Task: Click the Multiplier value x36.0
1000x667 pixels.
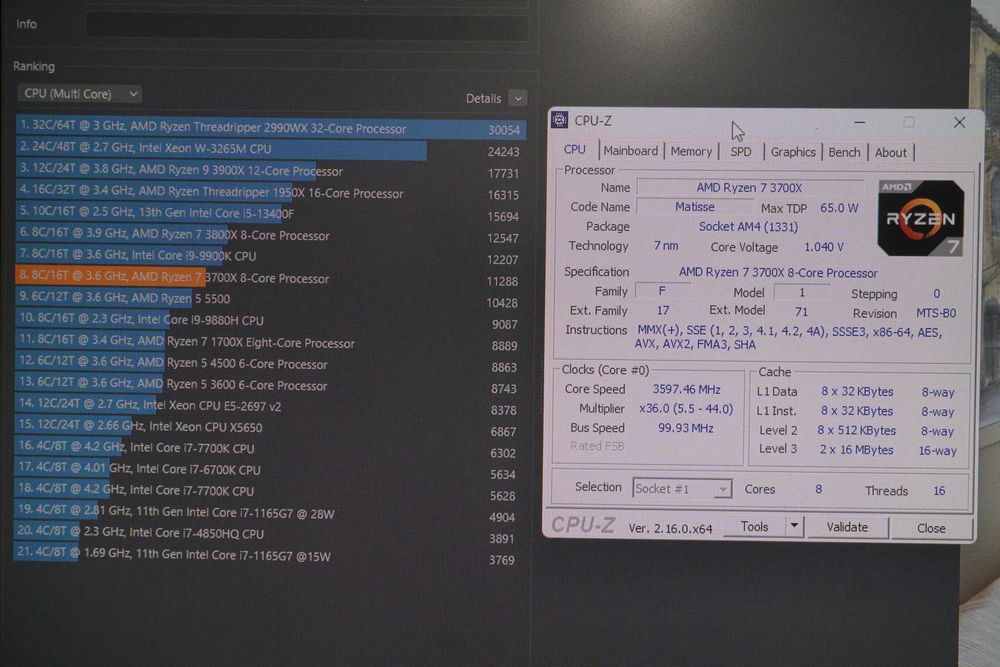Action: click(686, 409)
